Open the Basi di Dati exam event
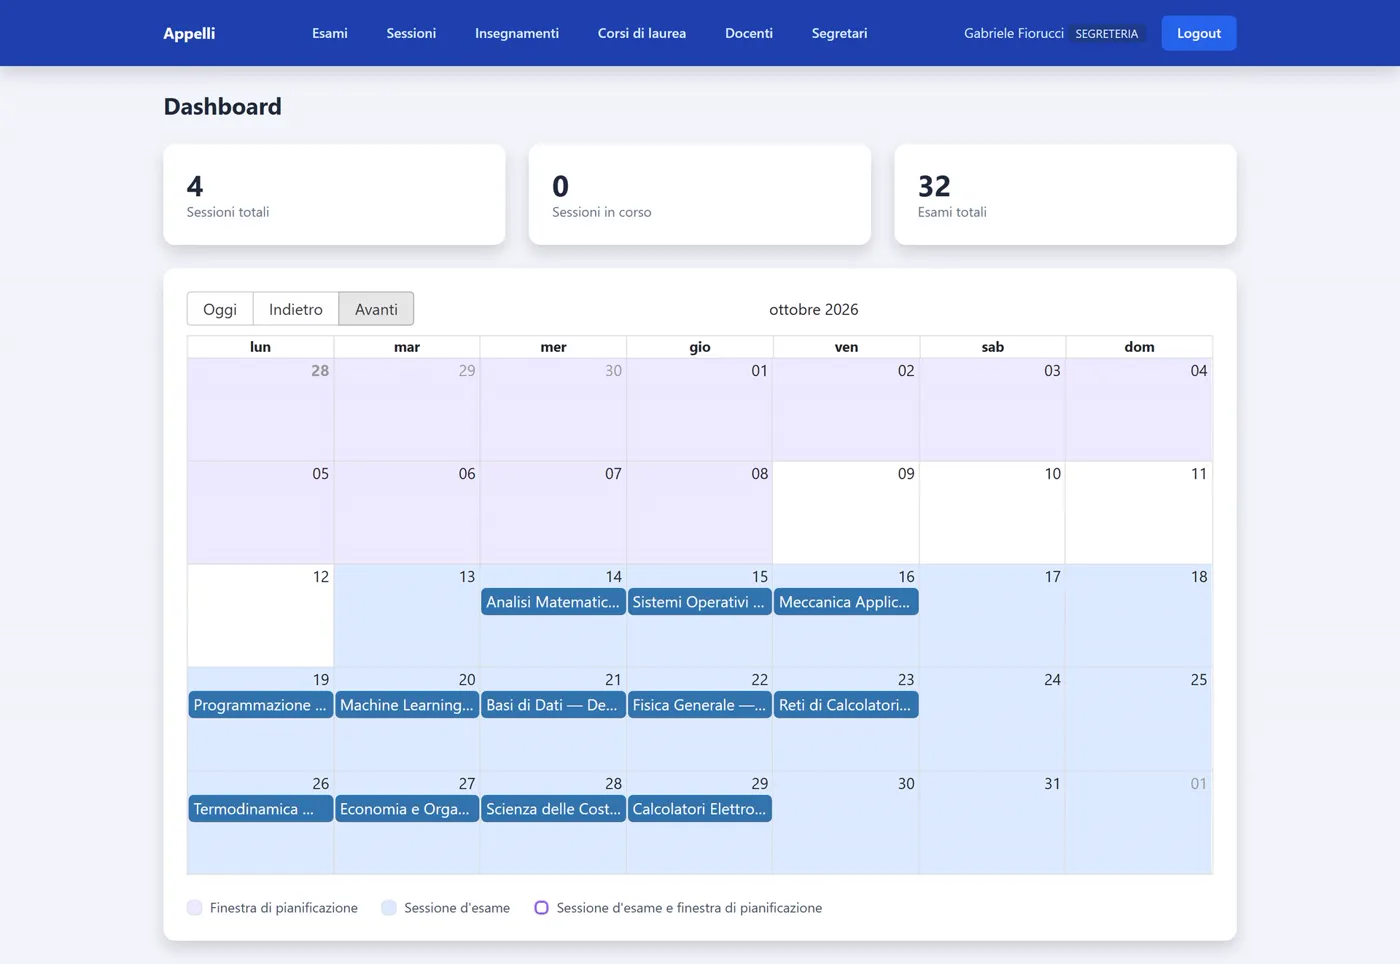This screenshot has width=1400, height=964. [553, 705]
